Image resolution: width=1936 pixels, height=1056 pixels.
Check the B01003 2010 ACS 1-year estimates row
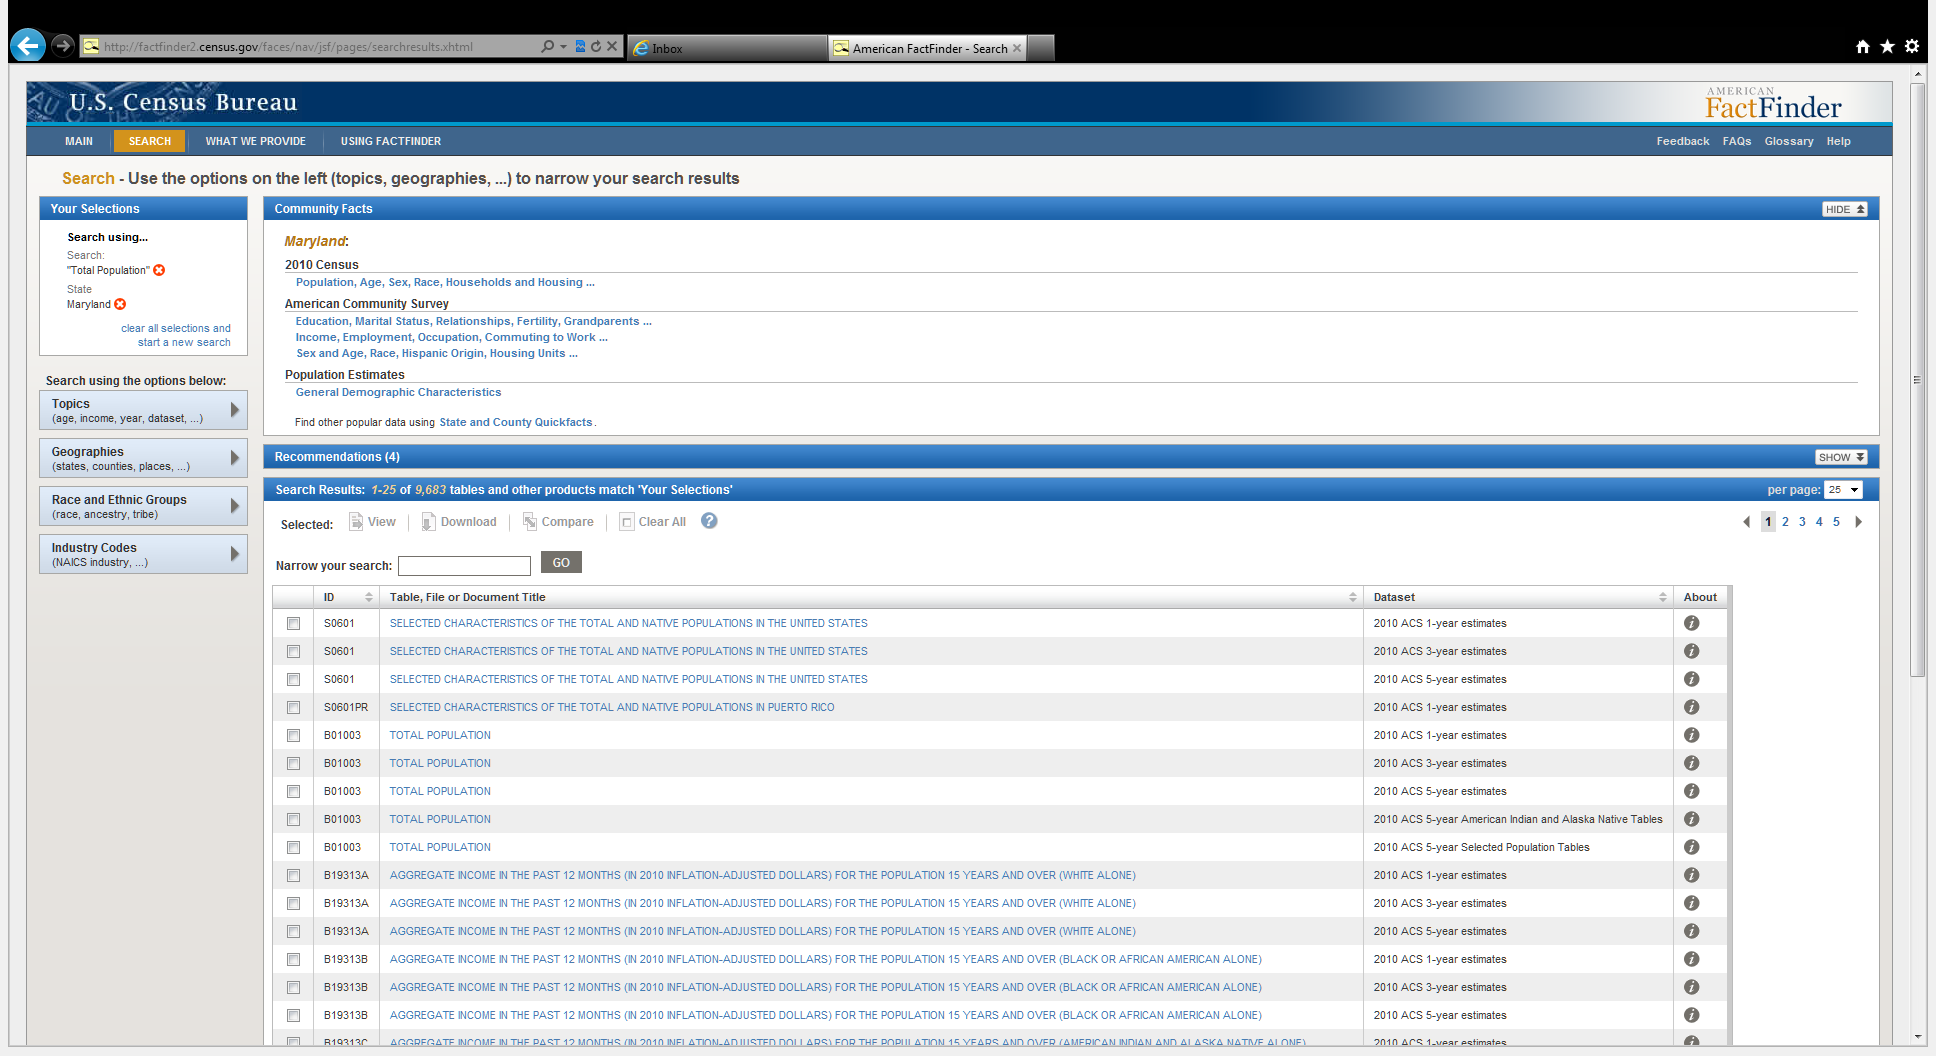click(293, 735)
